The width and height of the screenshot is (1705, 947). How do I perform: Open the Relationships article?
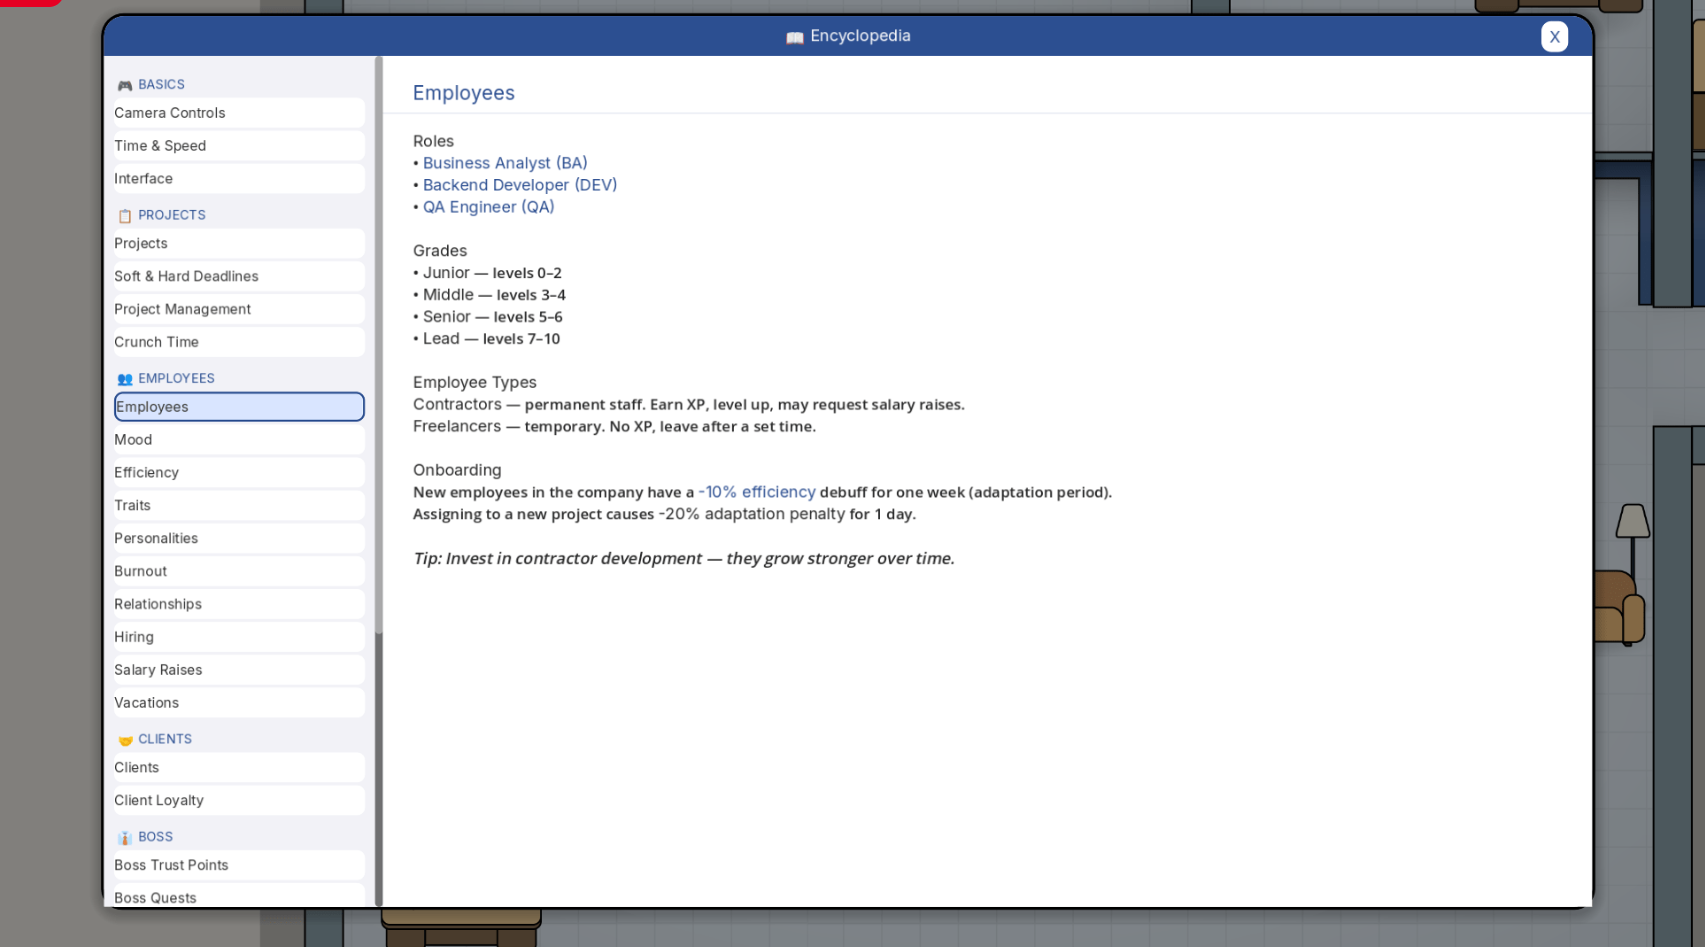point(239,605)
